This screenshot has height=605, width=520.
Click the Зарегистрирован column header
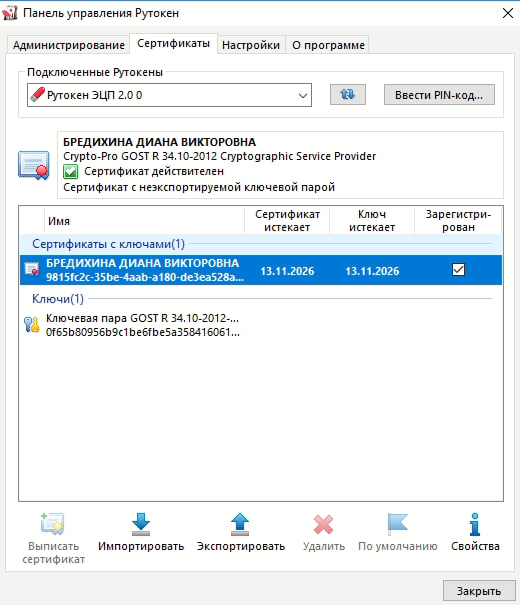pyautogui.click(x=458, y=221)
